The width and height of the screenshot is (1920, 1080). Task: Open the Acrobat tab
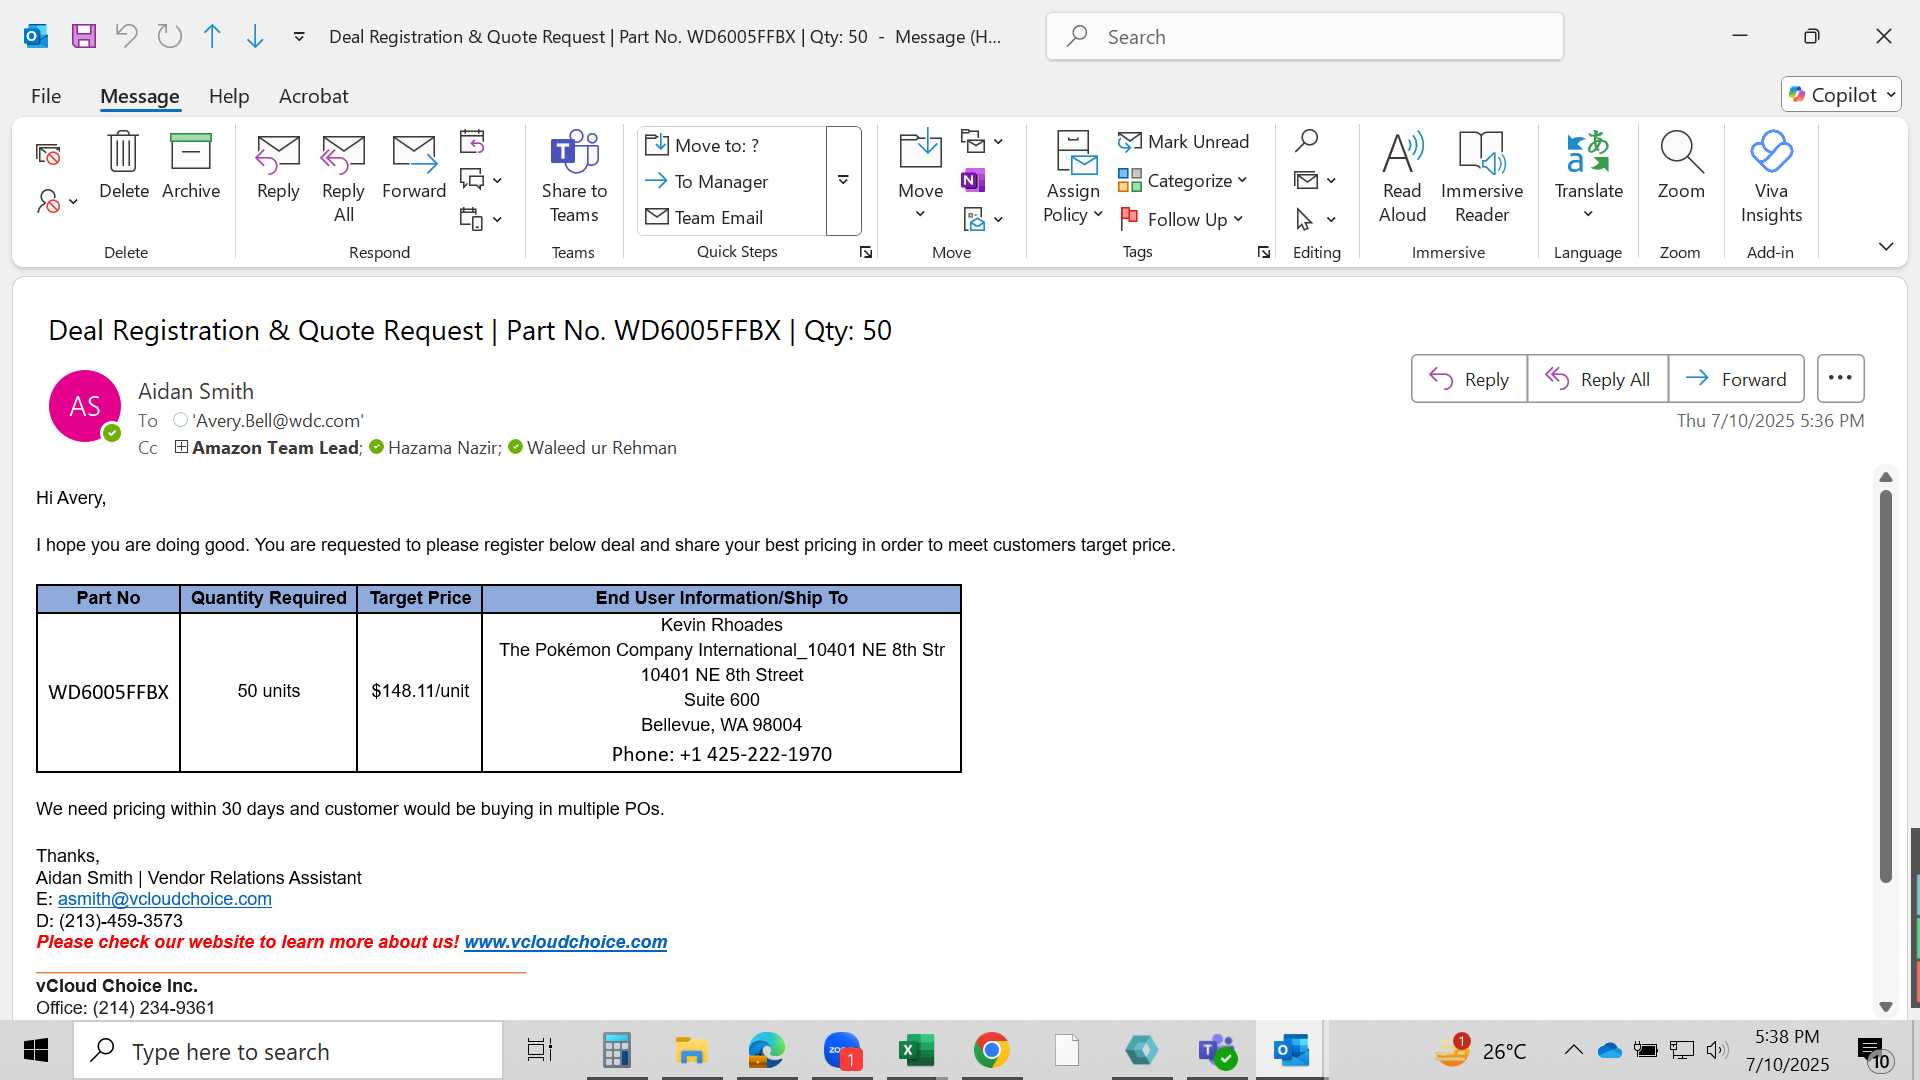[313, 96]
